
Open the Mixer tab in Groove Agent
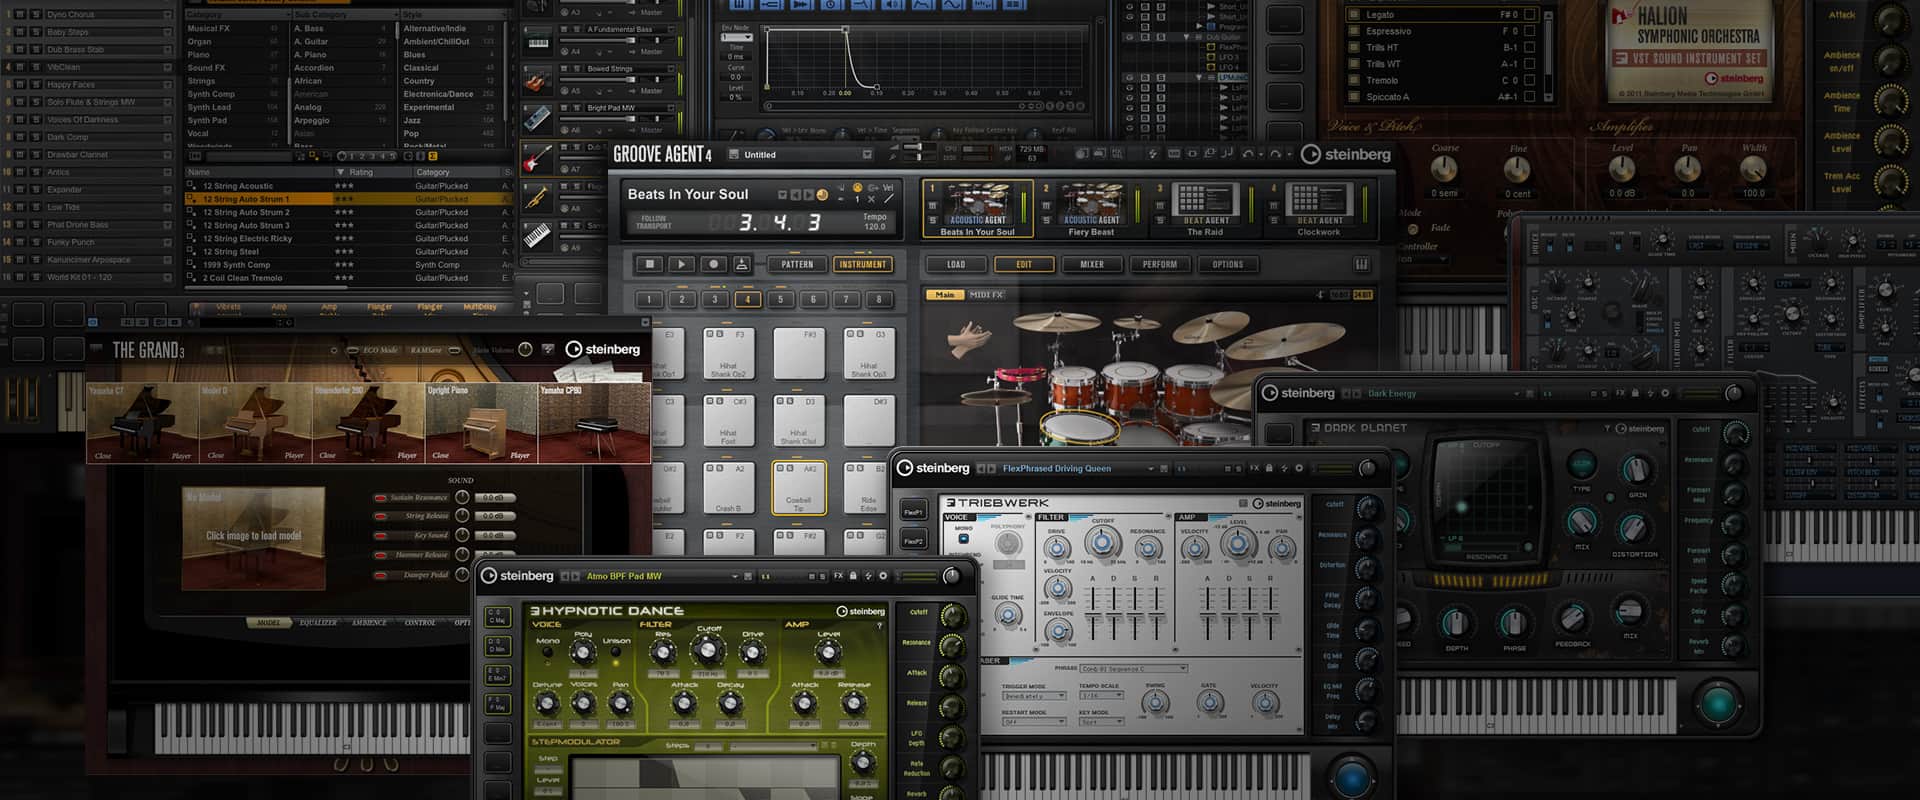click(x=1092, y=264)
